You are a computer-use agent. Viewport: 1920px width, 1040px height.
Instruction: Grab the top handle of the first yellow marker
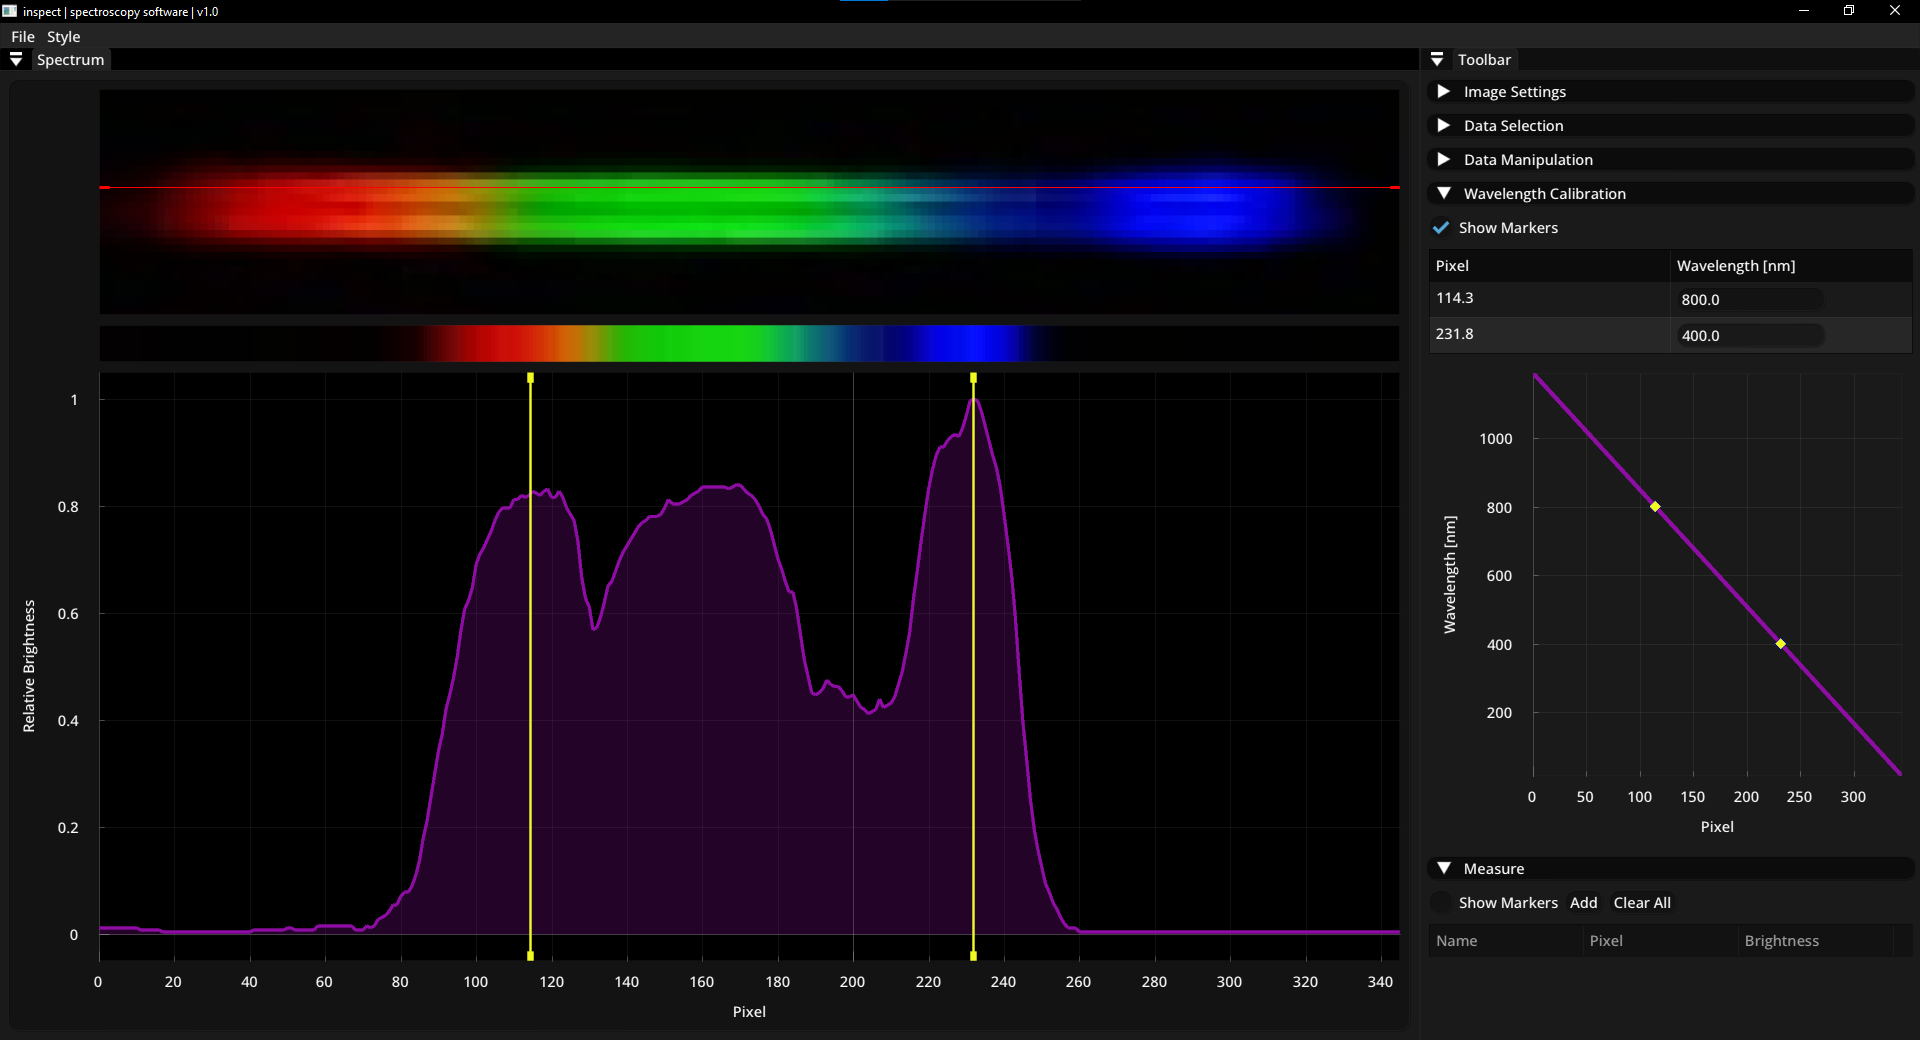point(530,378)
